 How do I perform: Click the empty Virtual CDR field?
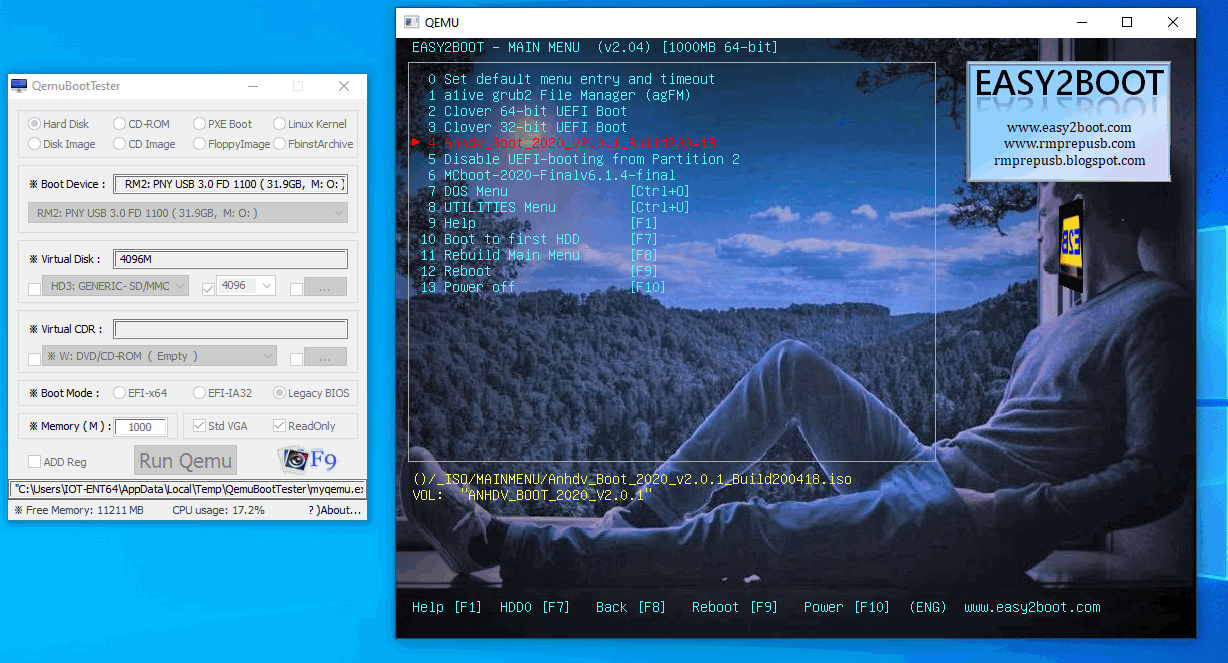click(230, 329)
